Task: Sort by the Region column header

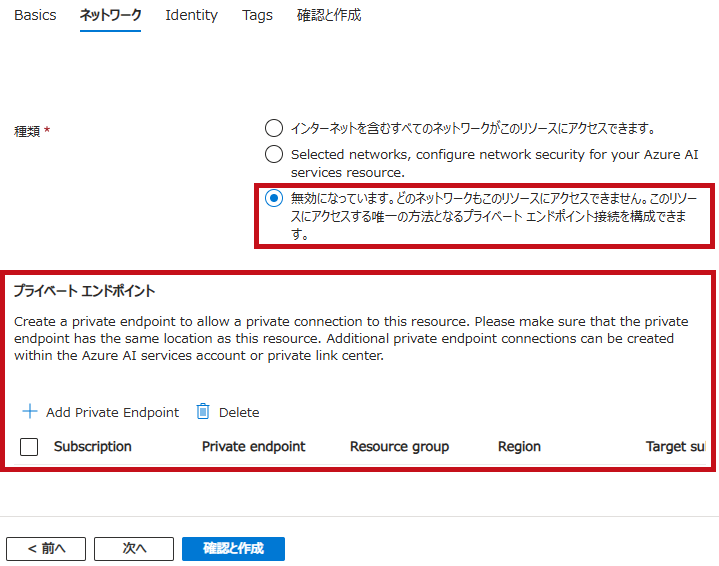Action: (x=519, y=447)
